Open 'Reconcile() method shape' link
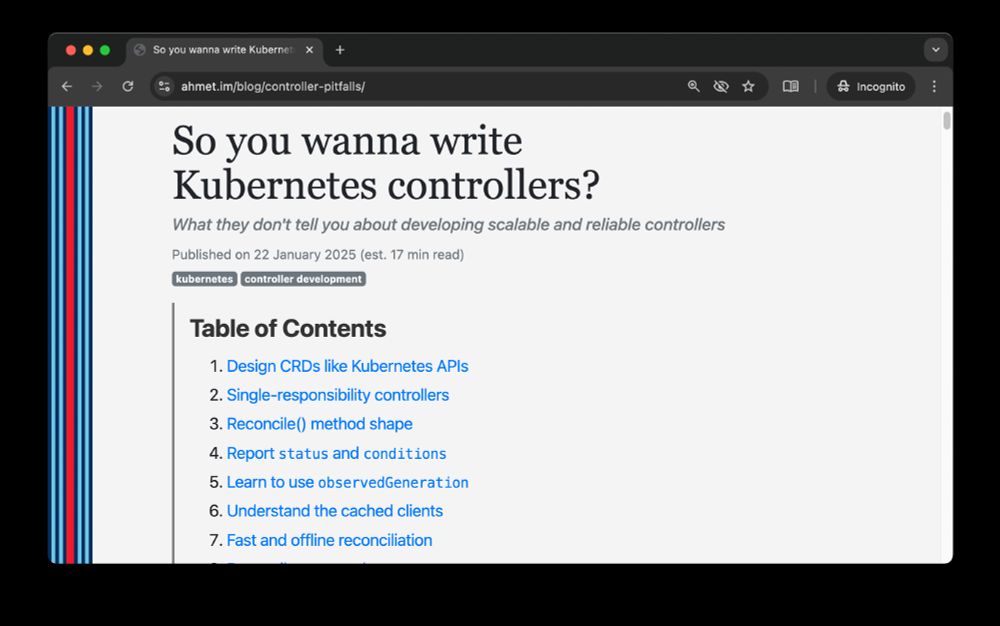The image size is (1000, 626). pyautogui.click(x=320, y=424)
